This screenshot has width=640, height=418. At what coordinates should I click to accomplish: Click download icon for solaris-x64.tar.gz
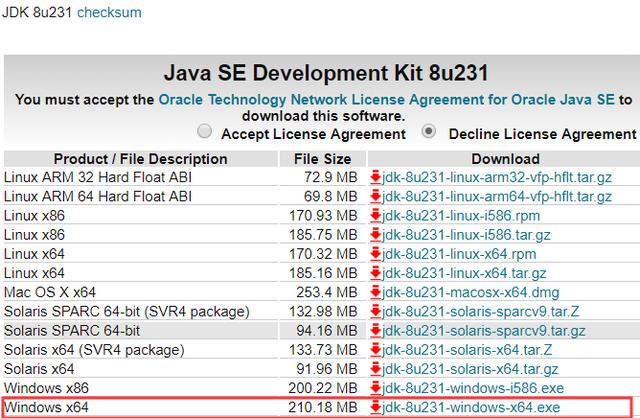click(375, 370)
